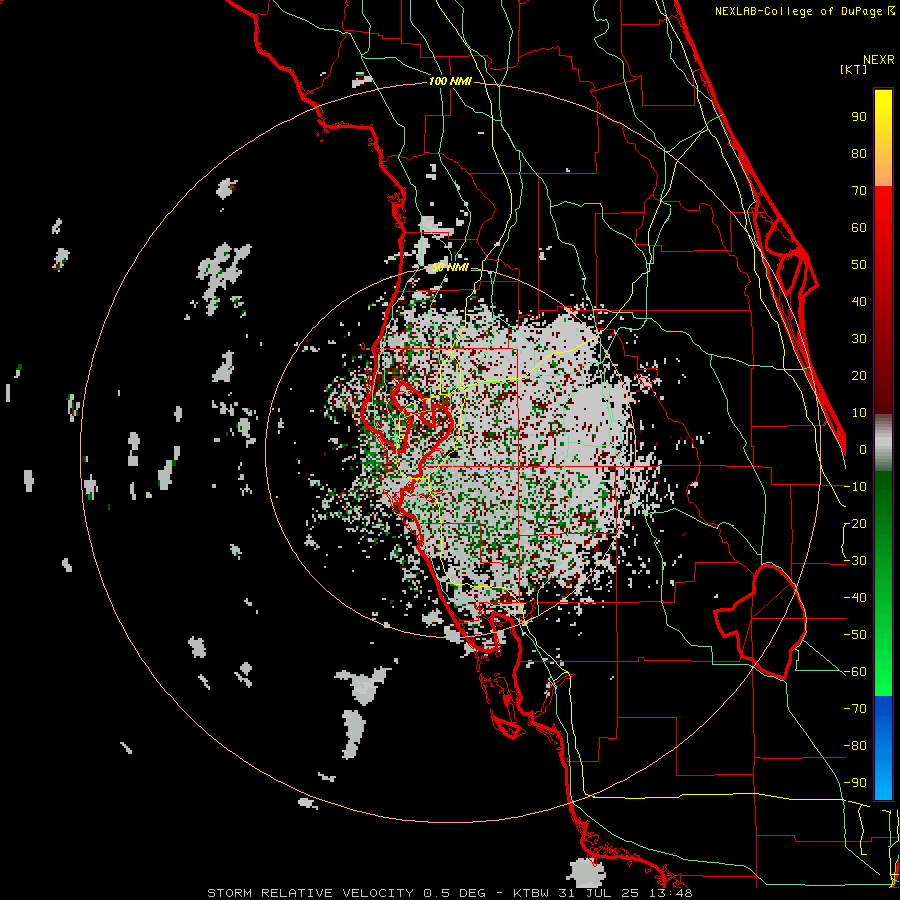Select the -90 value on velocity scale

click(855, 782)
